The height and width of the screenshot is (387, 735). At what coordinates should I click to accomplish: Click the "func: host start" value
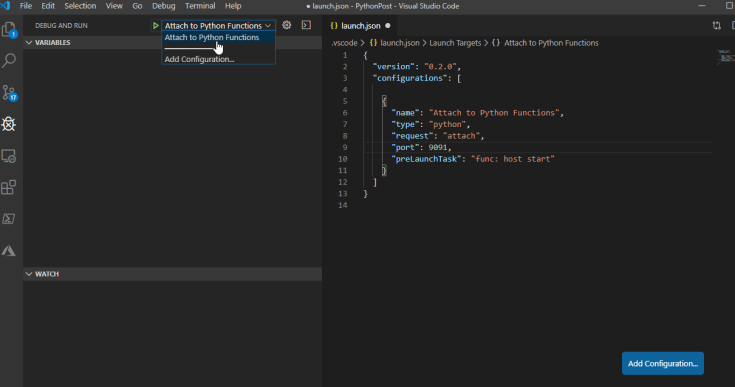point(513,159)
